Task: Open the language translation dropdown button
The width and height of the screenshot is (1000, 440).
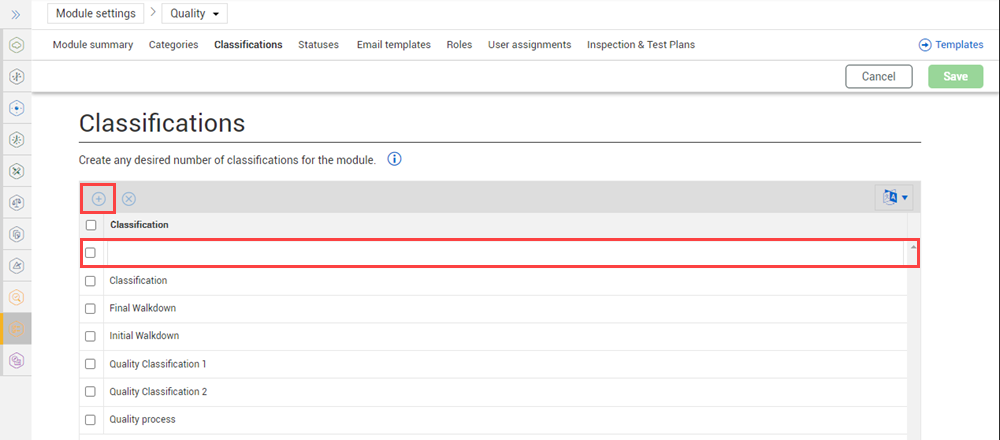Action: pyautogui.click(x=893, y=198)
